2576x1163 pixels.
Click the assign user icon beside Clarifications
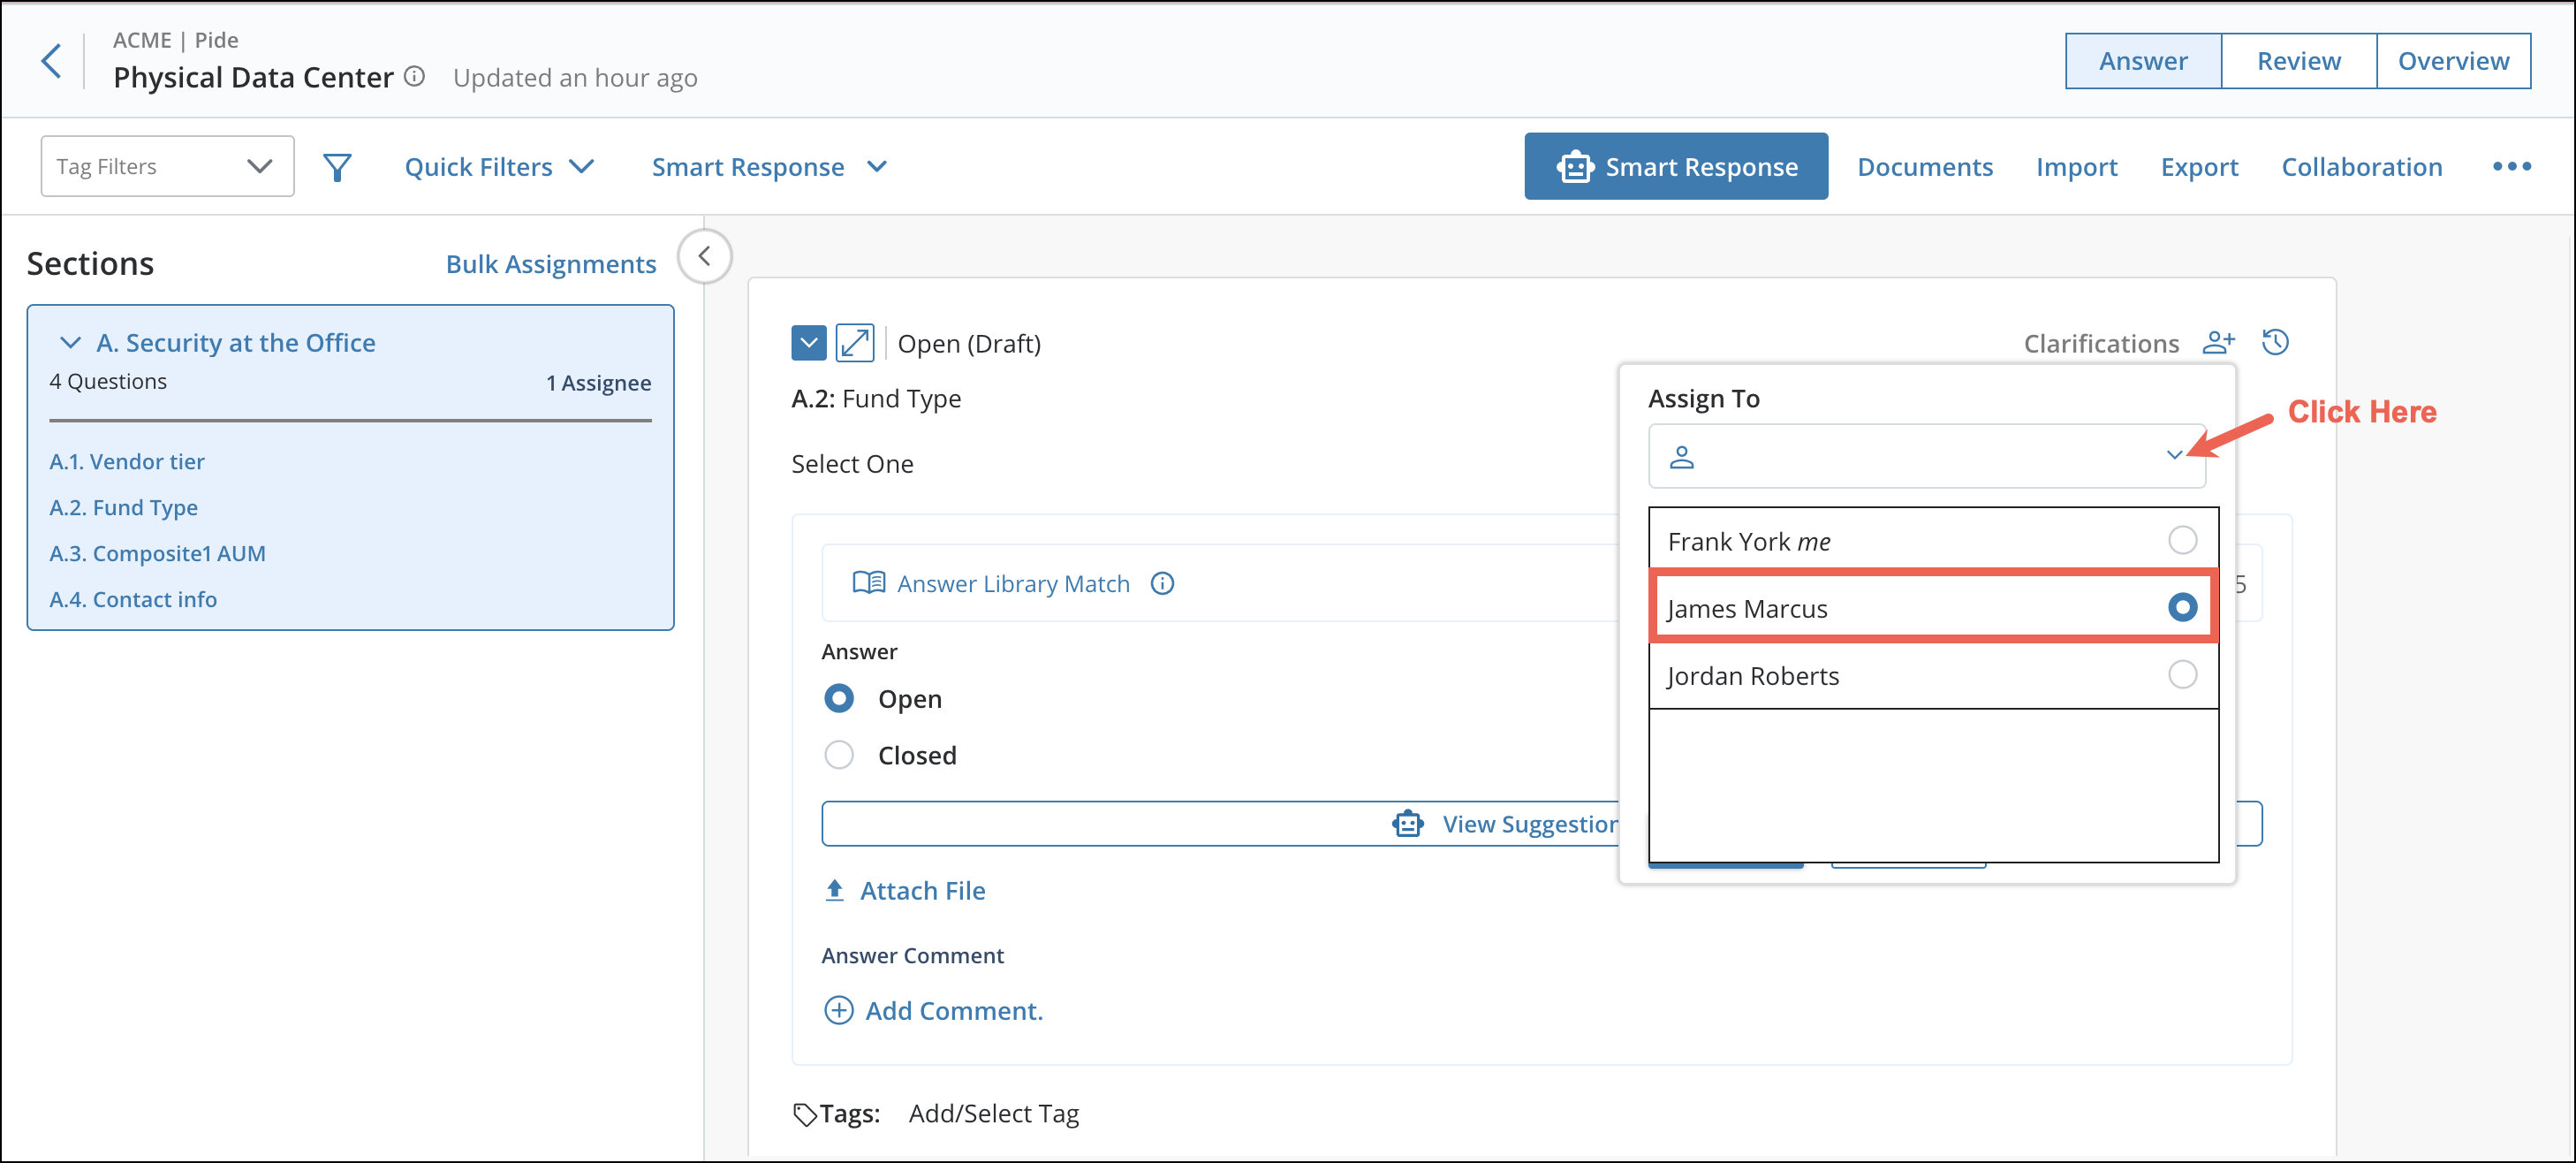tap(2218, 343)
